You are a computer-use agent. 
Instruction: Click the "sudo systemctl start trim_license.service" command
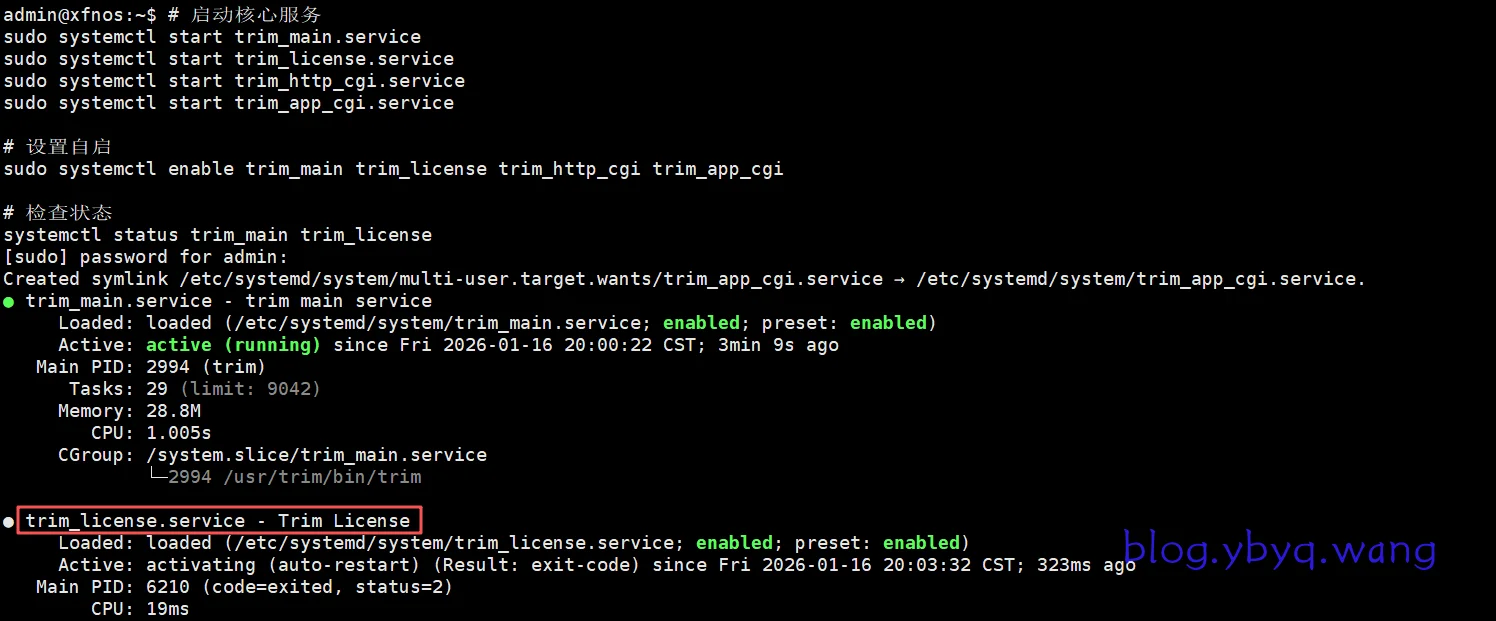(228, 59)
